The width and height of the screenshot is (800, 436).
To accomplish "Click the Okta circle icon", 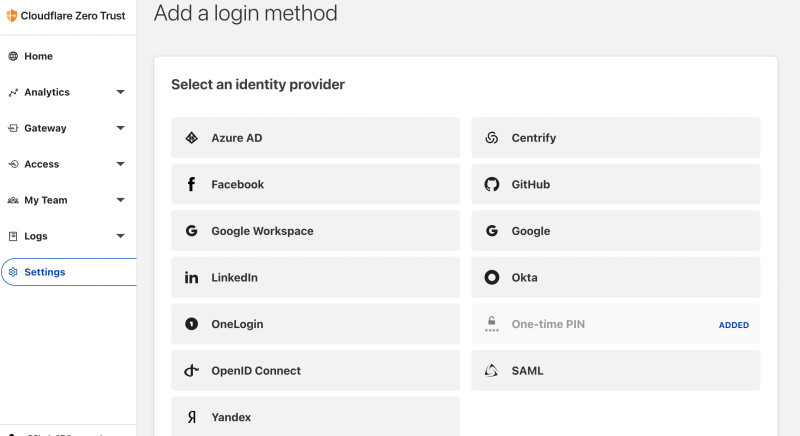I will [x=491, y=278].
